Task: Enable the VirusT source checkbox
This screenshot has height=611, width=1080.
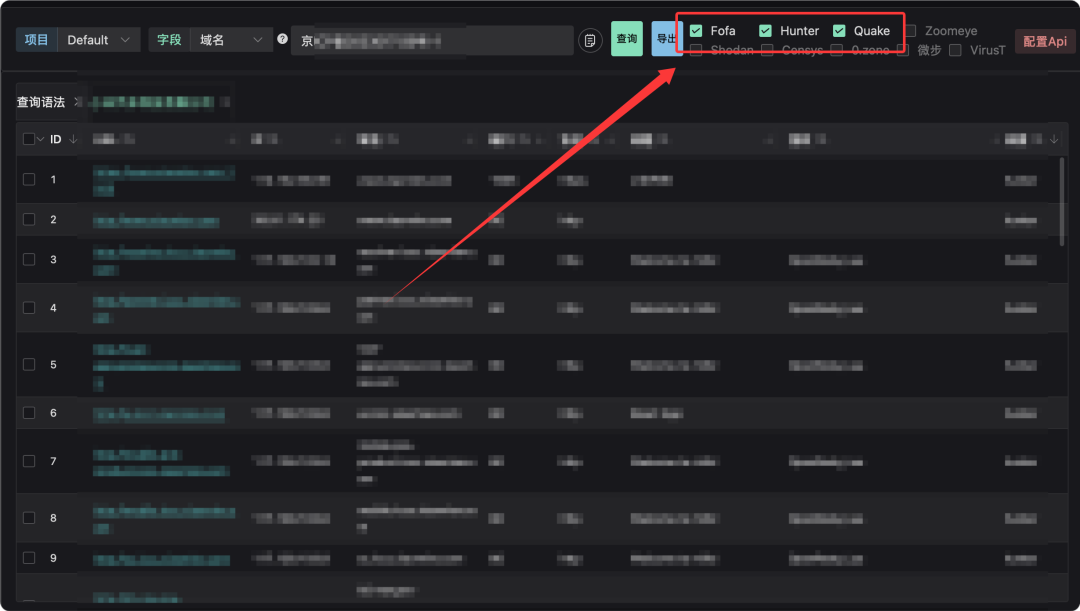Action: pyautogui.click(x=955, y=50)
